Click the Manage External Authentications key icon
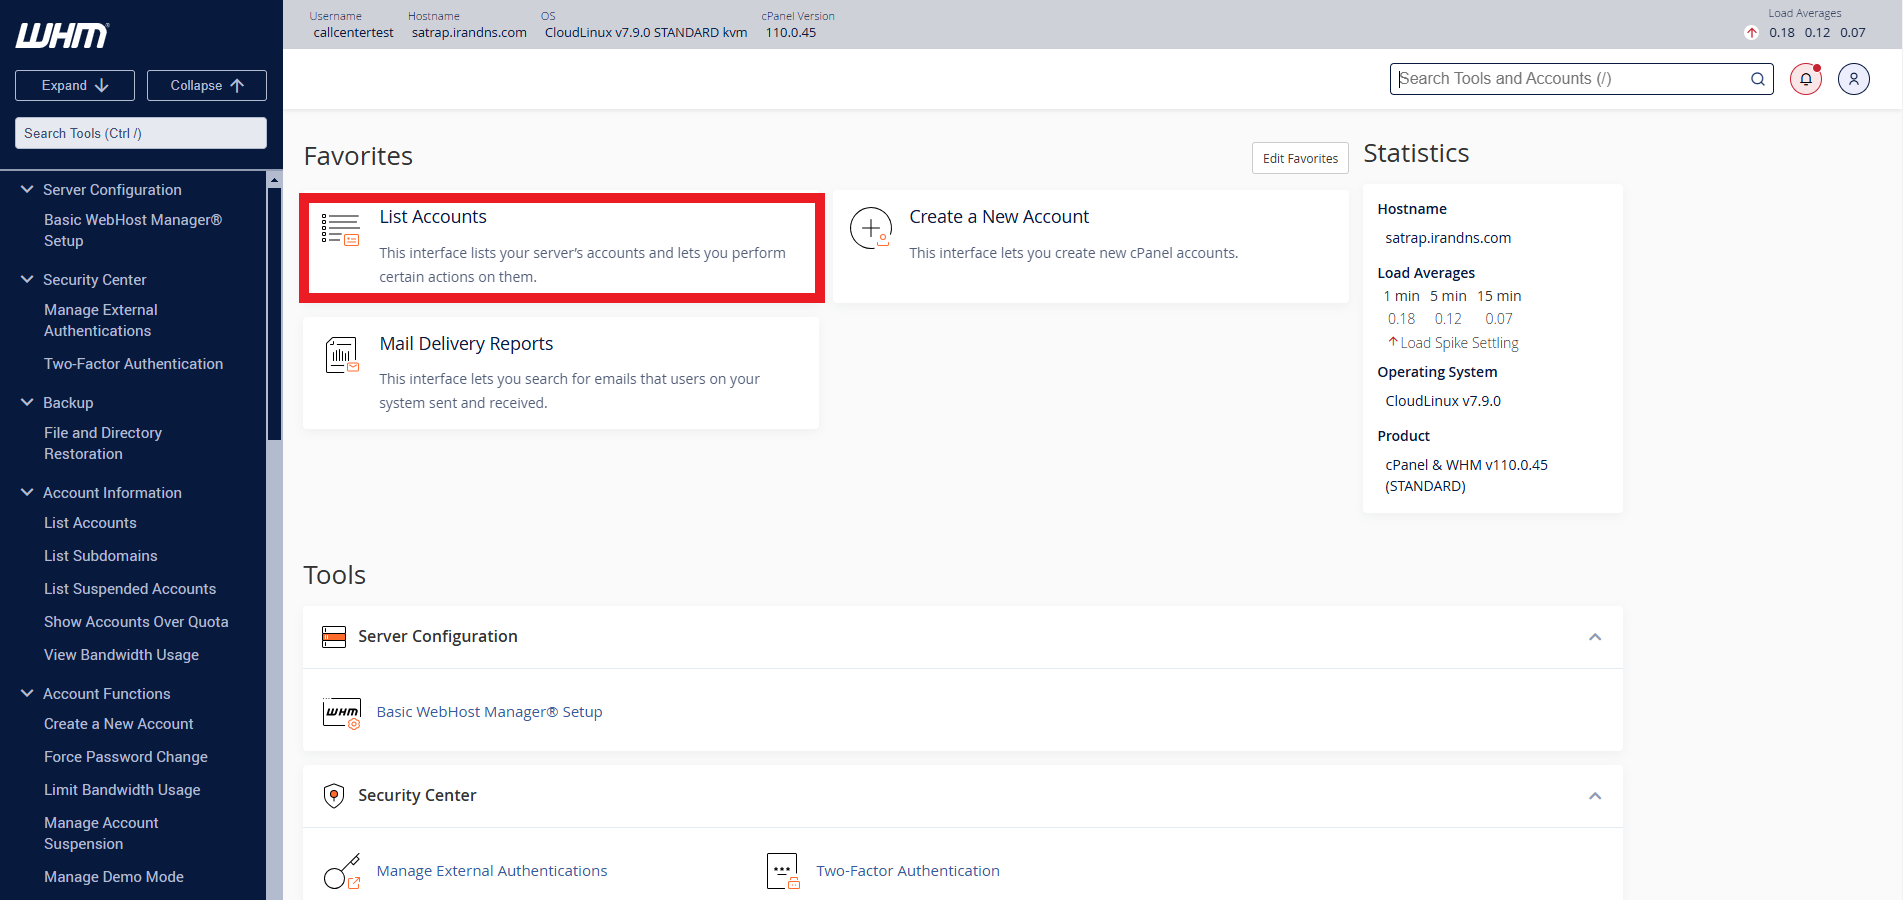This screenshot has height=900, width=1903. (x=341, y=871)
